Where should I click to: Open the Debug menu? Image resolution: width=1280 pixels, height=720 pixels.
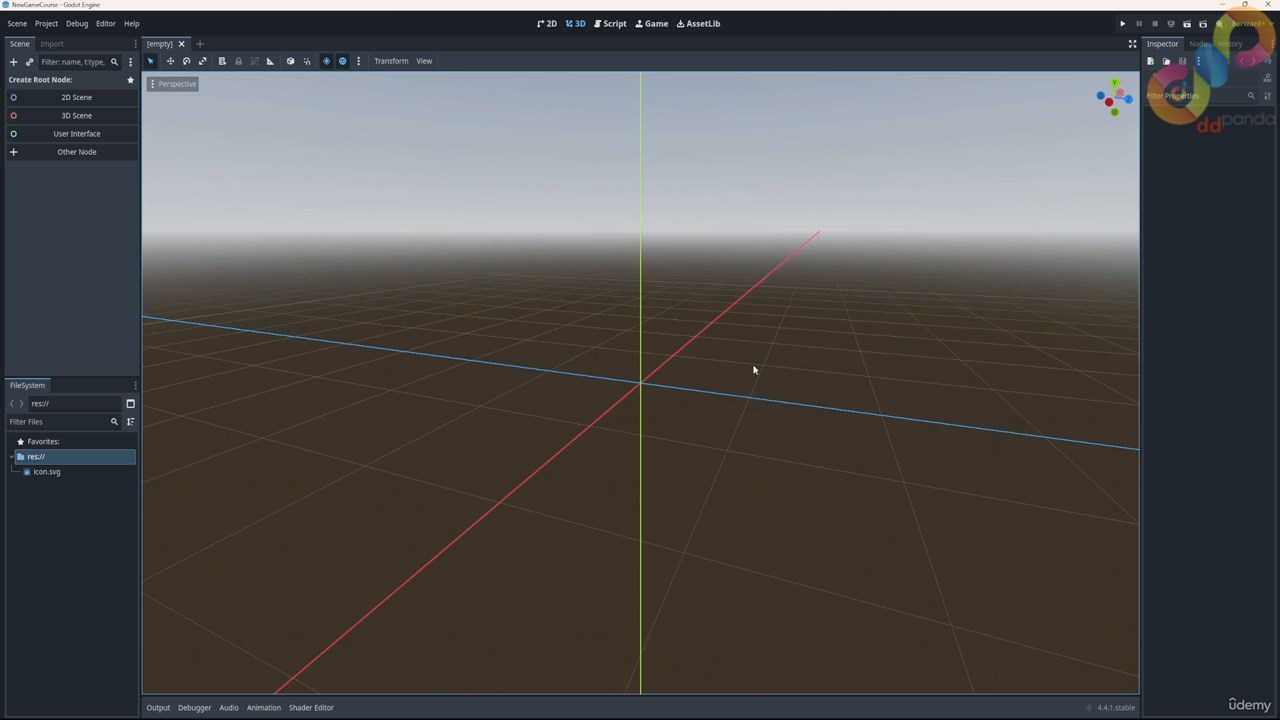(77, 23)
